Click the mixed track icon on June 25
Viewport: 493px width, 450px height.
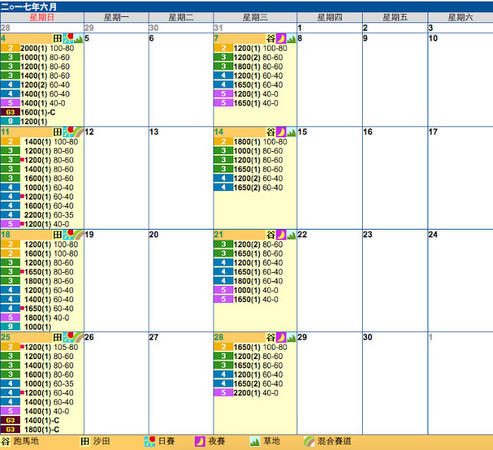(x=78, y=337)
